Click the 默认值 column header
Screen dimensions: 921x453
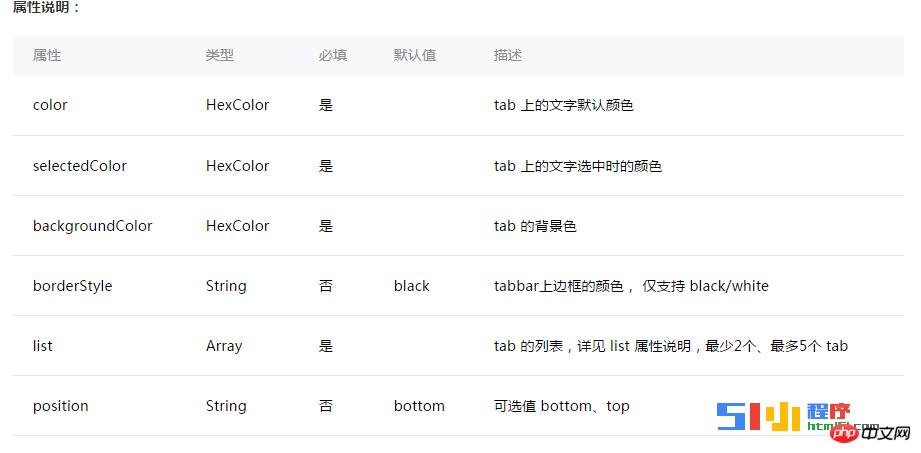[415, 55]
